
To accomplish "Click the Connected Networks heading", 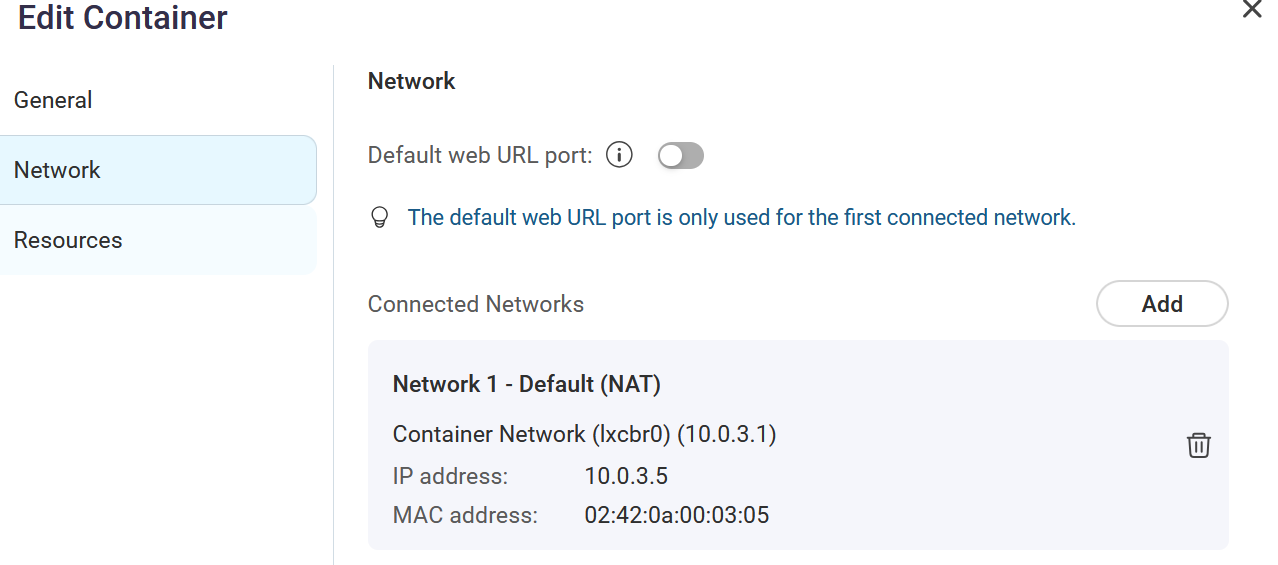I will click(x=475, y=304).
